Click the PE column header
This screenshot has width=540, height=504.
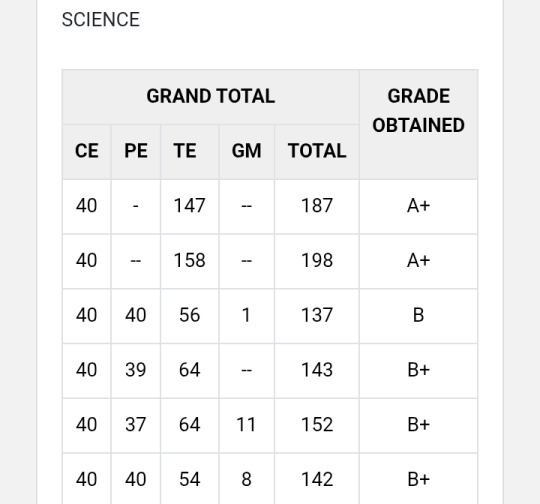136,152
